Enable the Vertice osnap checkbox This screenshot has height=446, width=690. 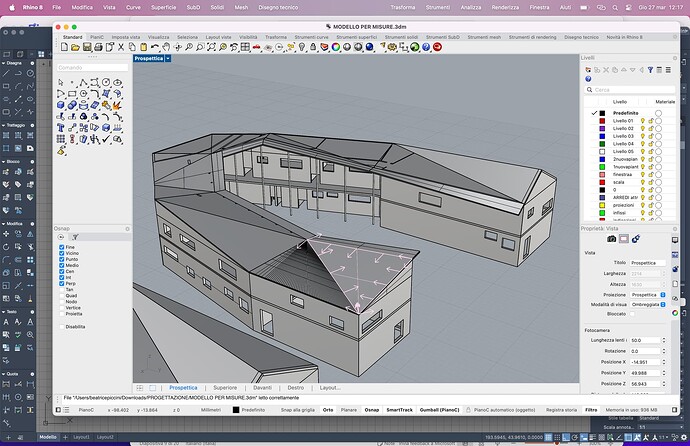(x=62, y=308)
